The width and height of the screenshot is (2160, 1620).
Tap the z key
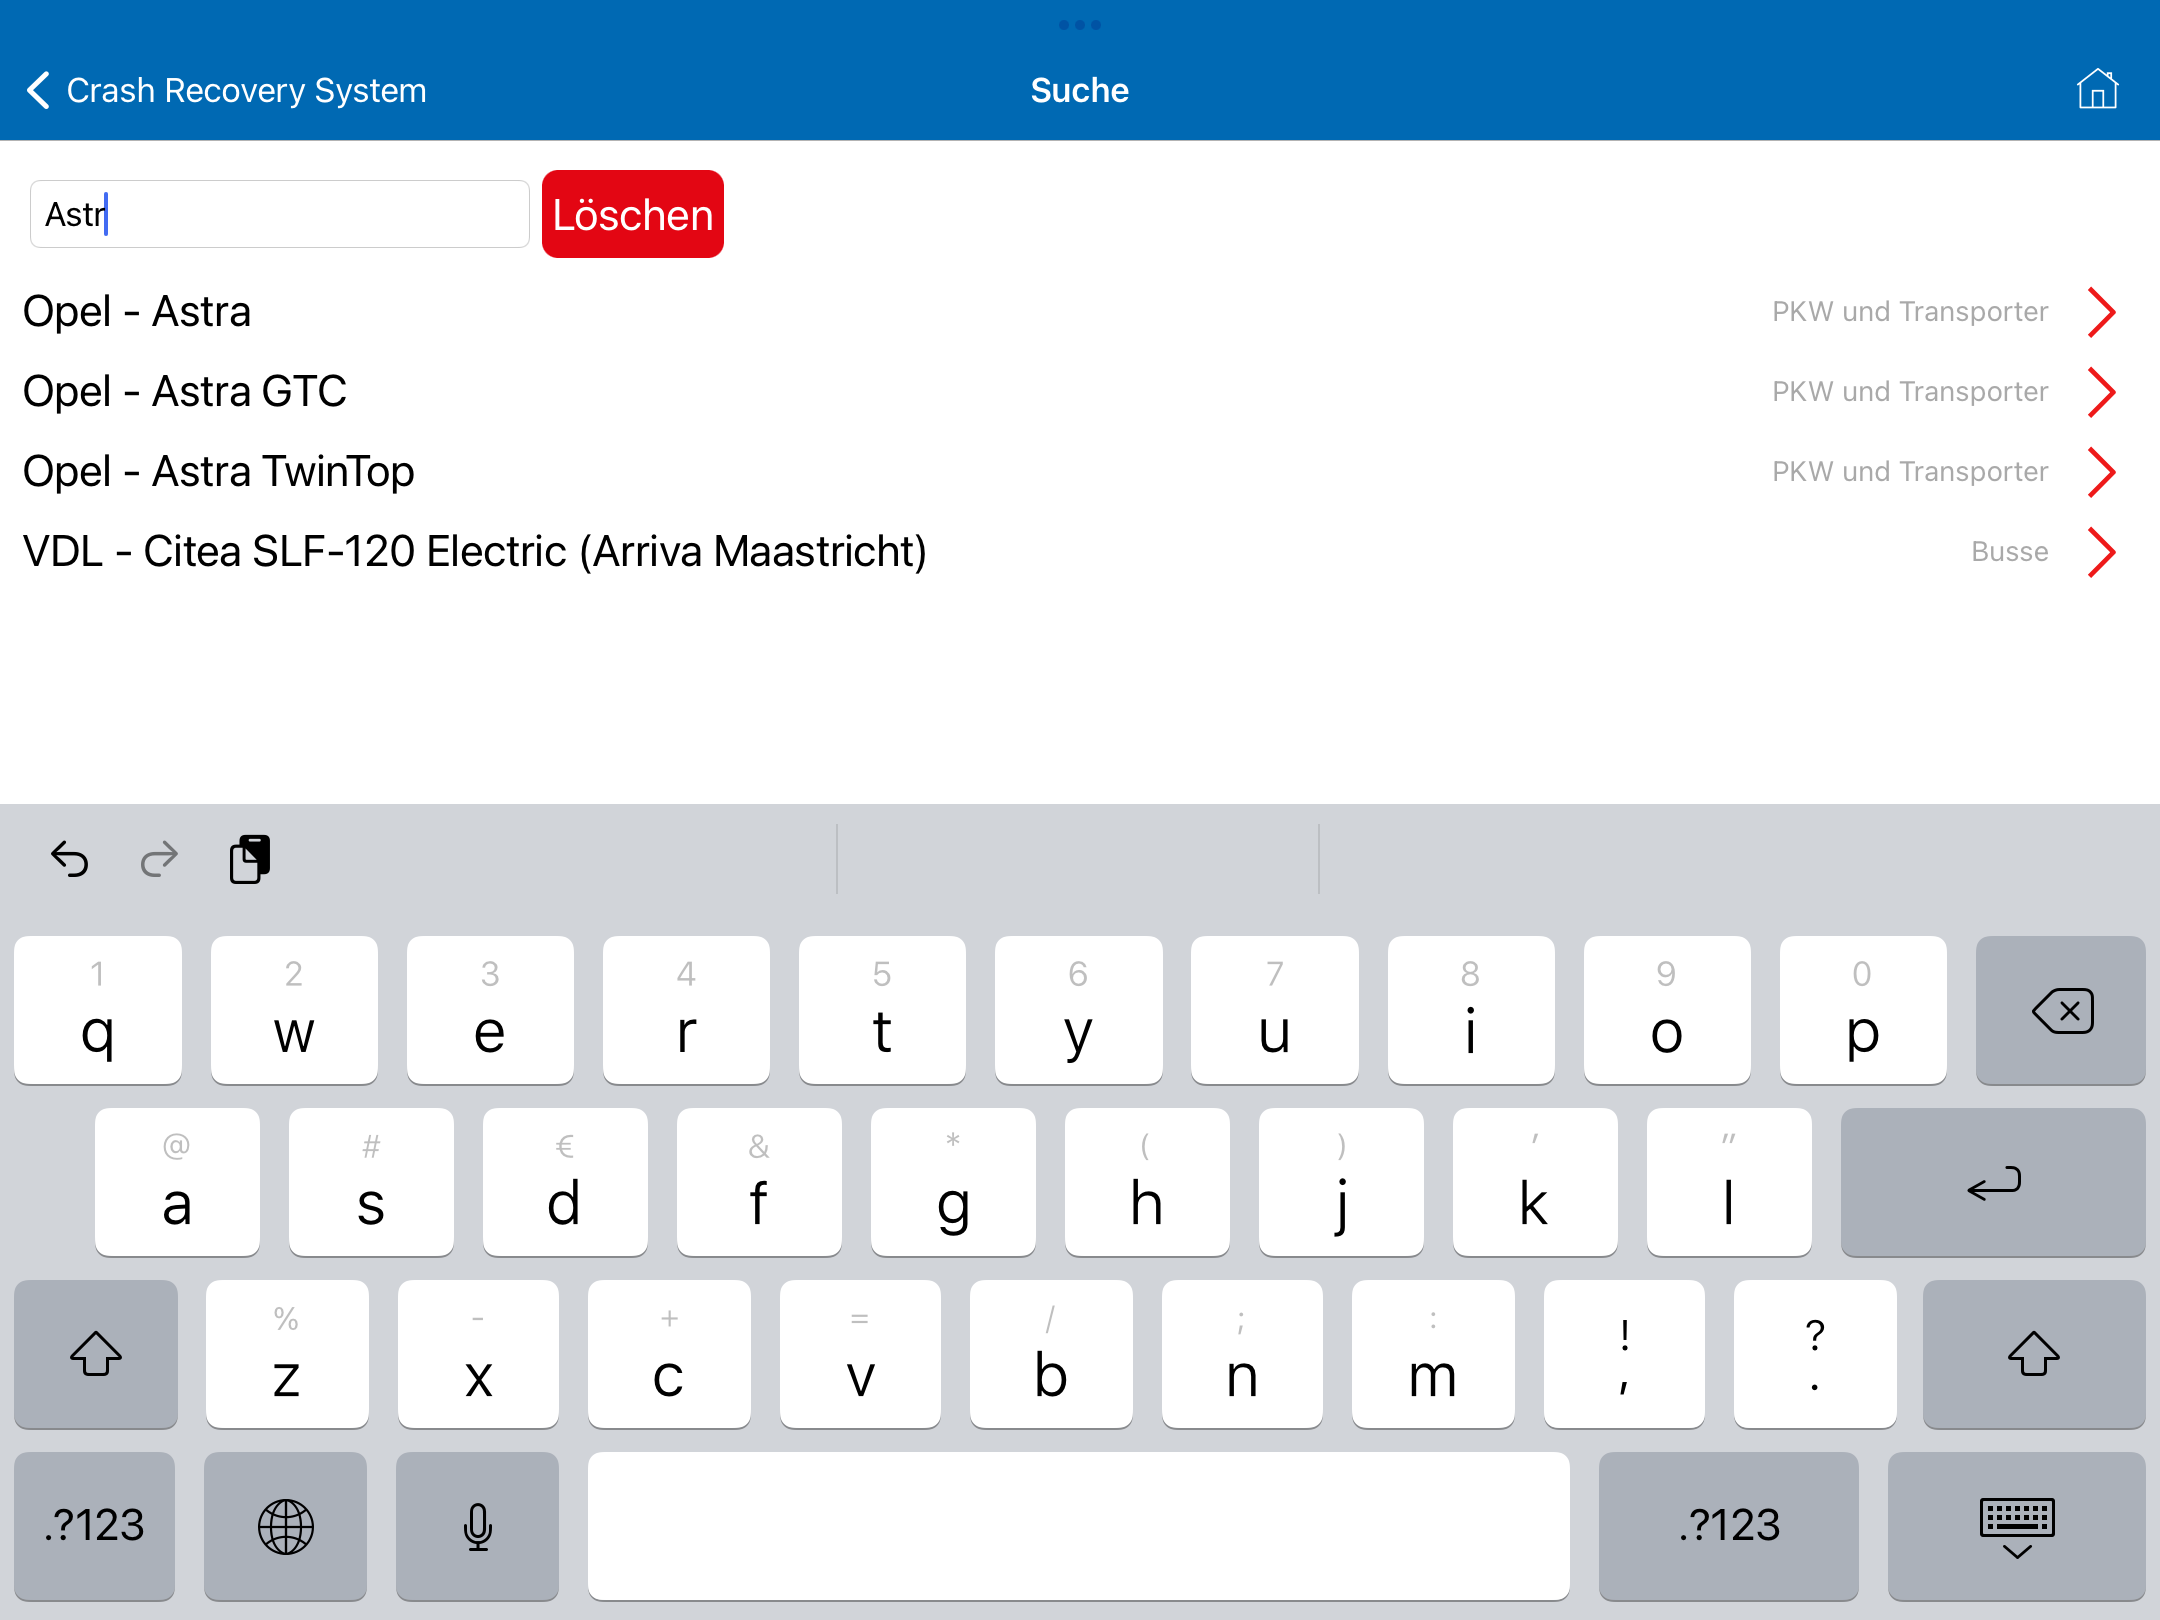[x=287, y=1354]
